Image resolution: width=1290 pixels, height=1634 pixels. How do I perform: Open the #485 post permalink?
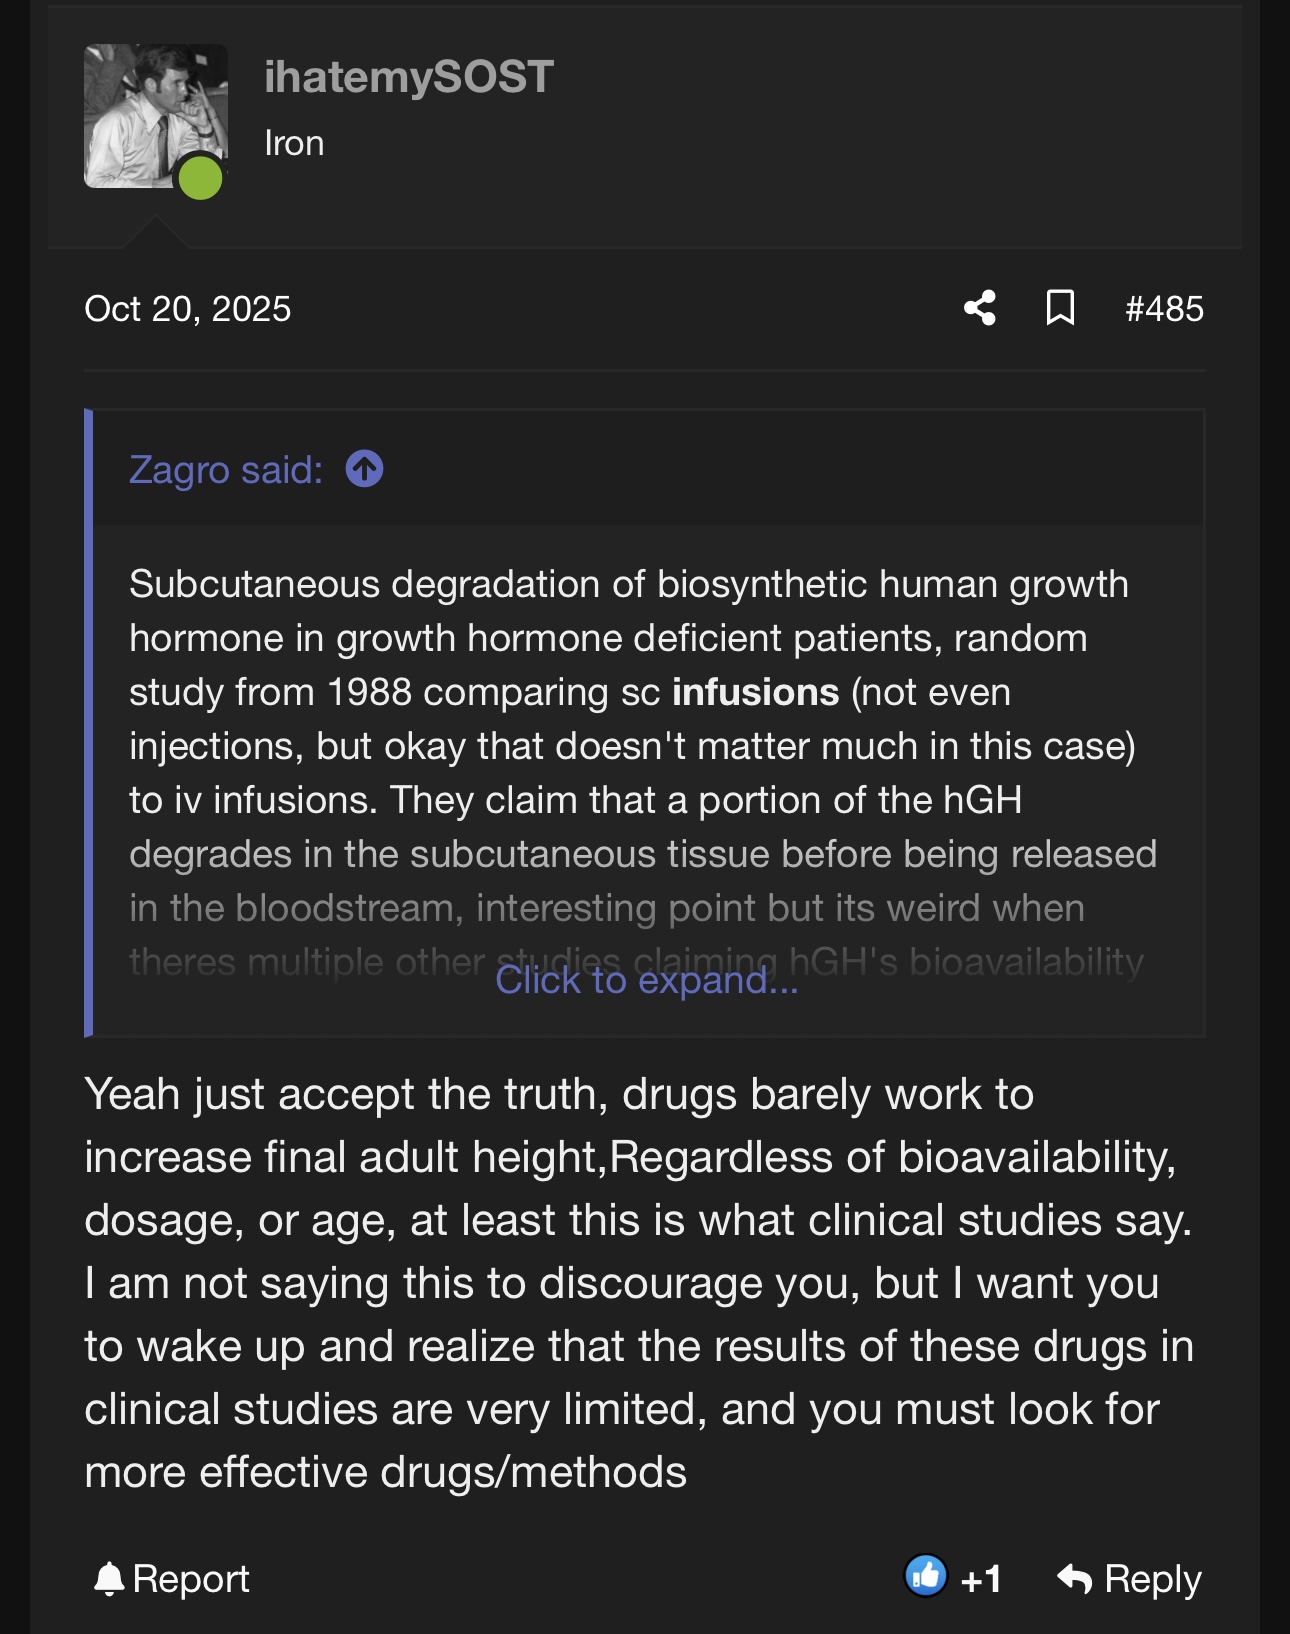[1164, 309]
